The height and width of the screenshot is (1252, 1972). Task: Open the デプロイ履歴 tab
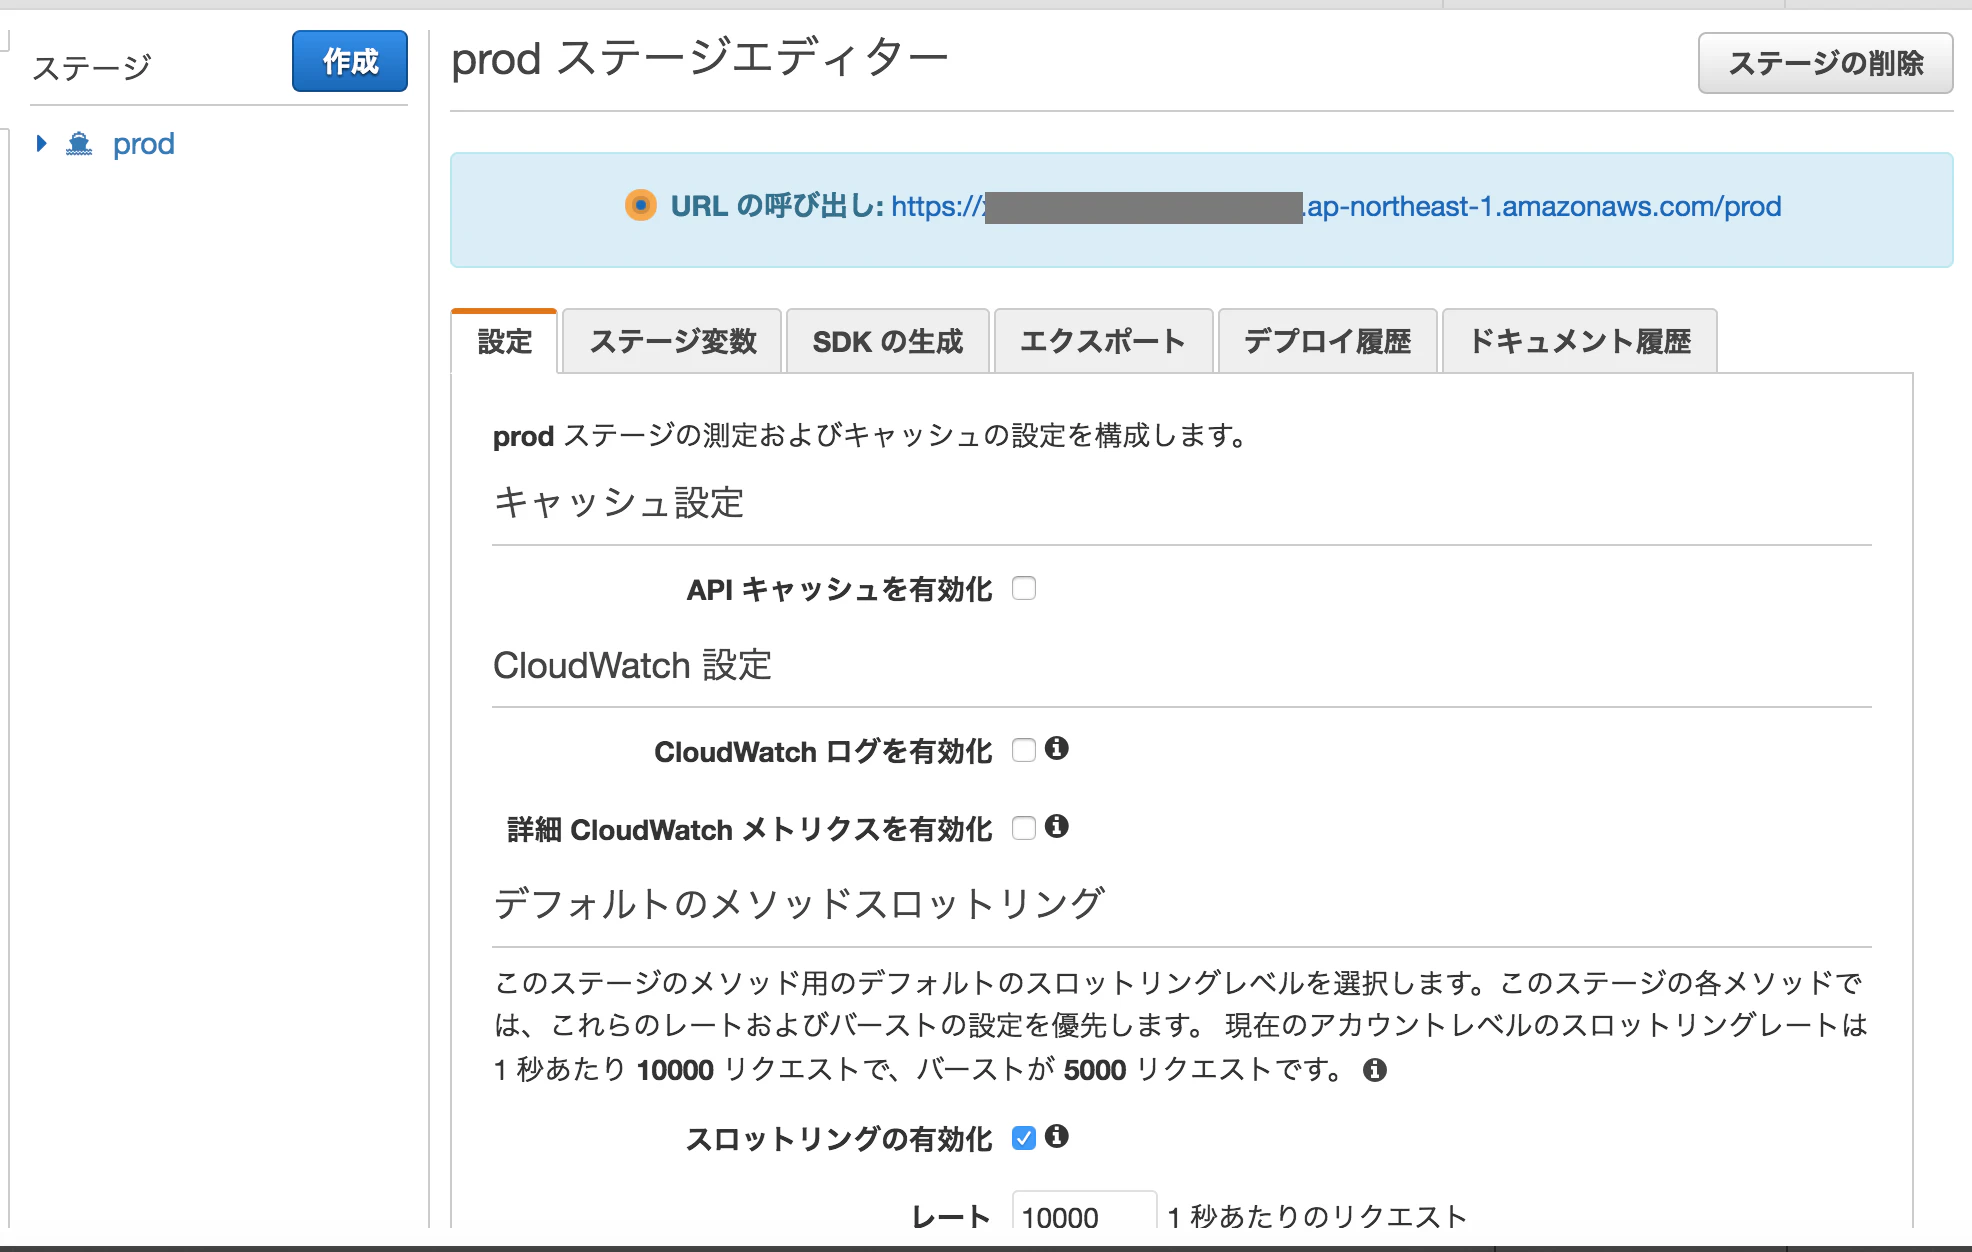1328,341
